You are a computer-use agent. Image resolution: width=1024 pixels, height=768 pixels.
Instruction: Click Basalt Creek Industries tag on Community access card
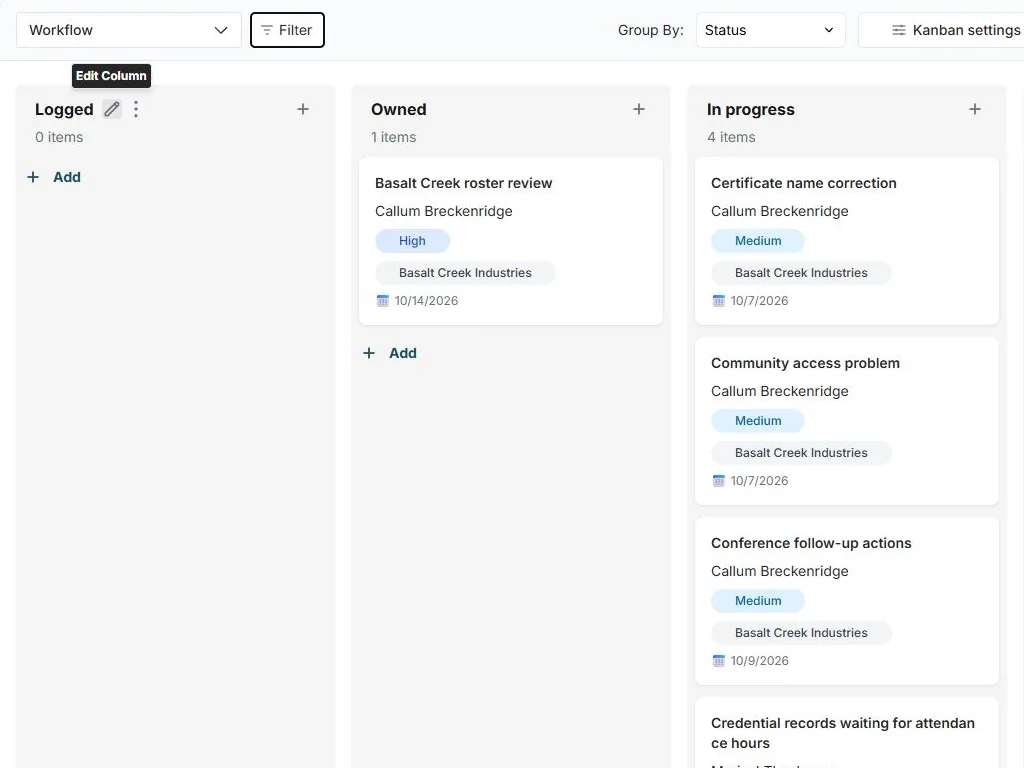coord(801,453)
